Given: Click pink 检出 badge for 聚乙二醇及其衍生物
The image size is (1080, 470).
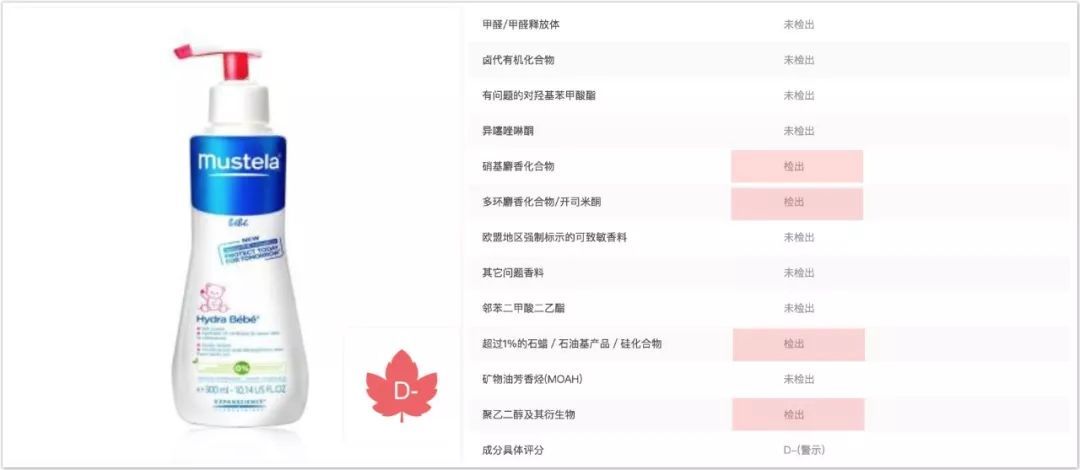Looking at the screenshot, I should pyautogui.click(x=798, y=415).
